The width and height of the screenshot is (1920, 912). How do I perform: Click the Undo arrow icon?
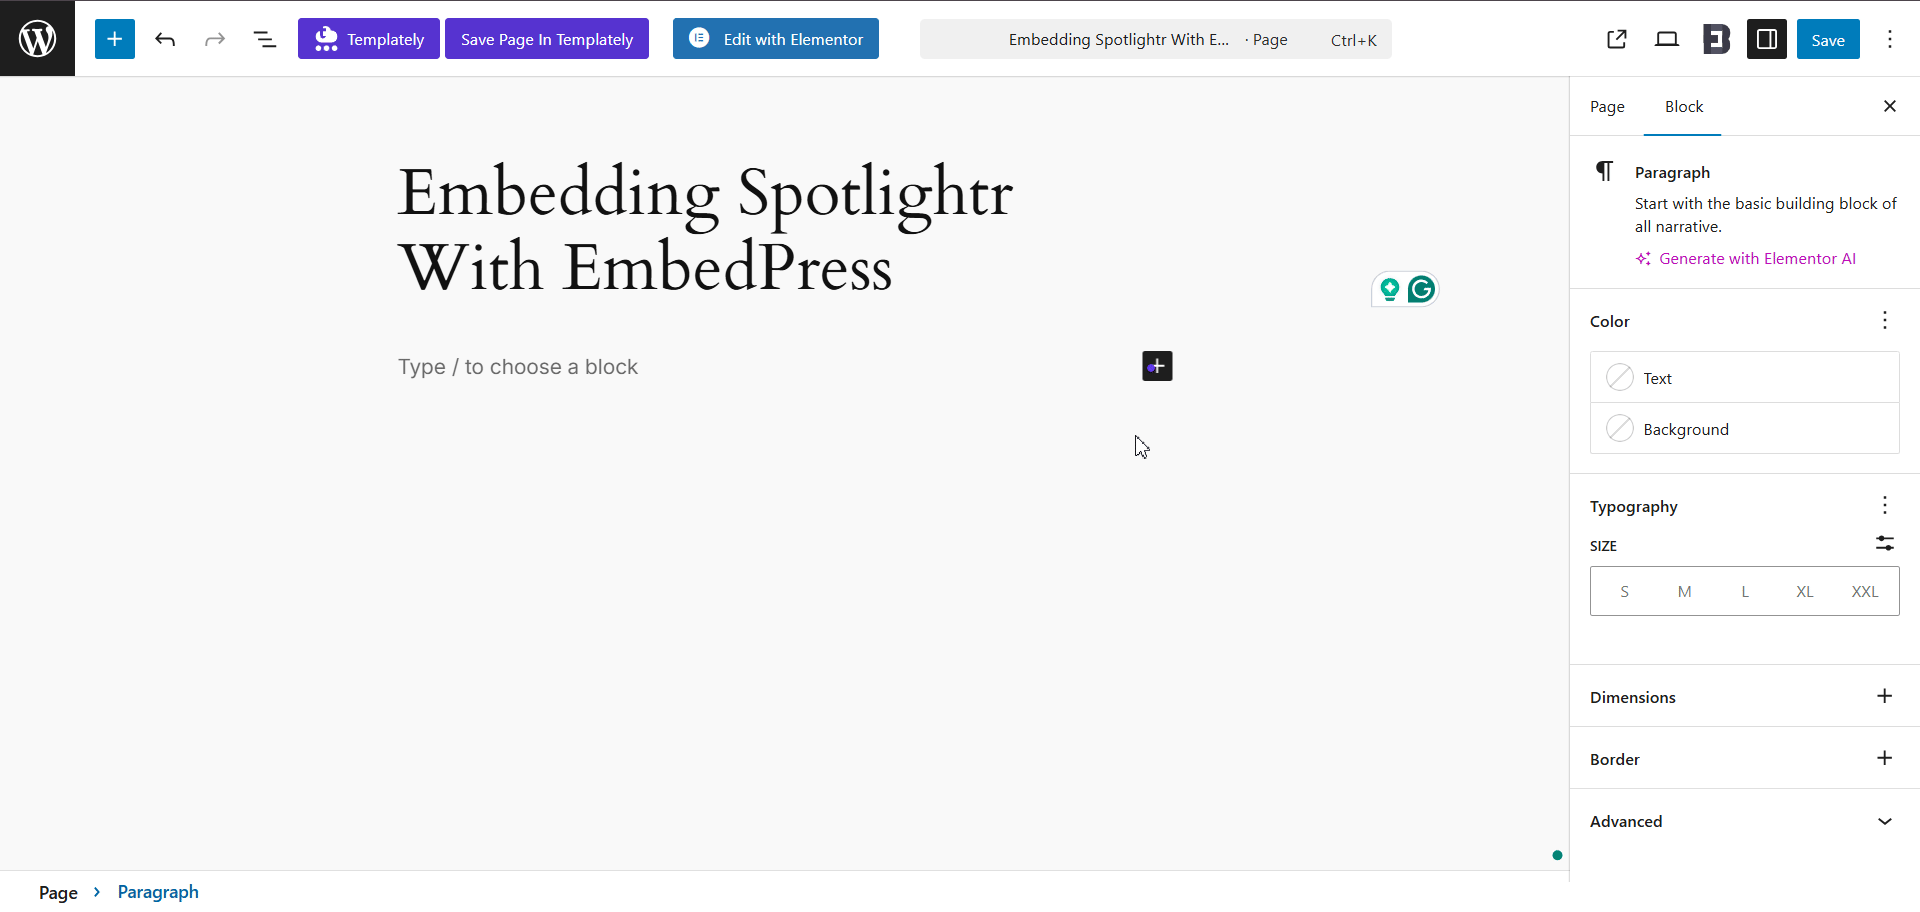coord(165,39)
